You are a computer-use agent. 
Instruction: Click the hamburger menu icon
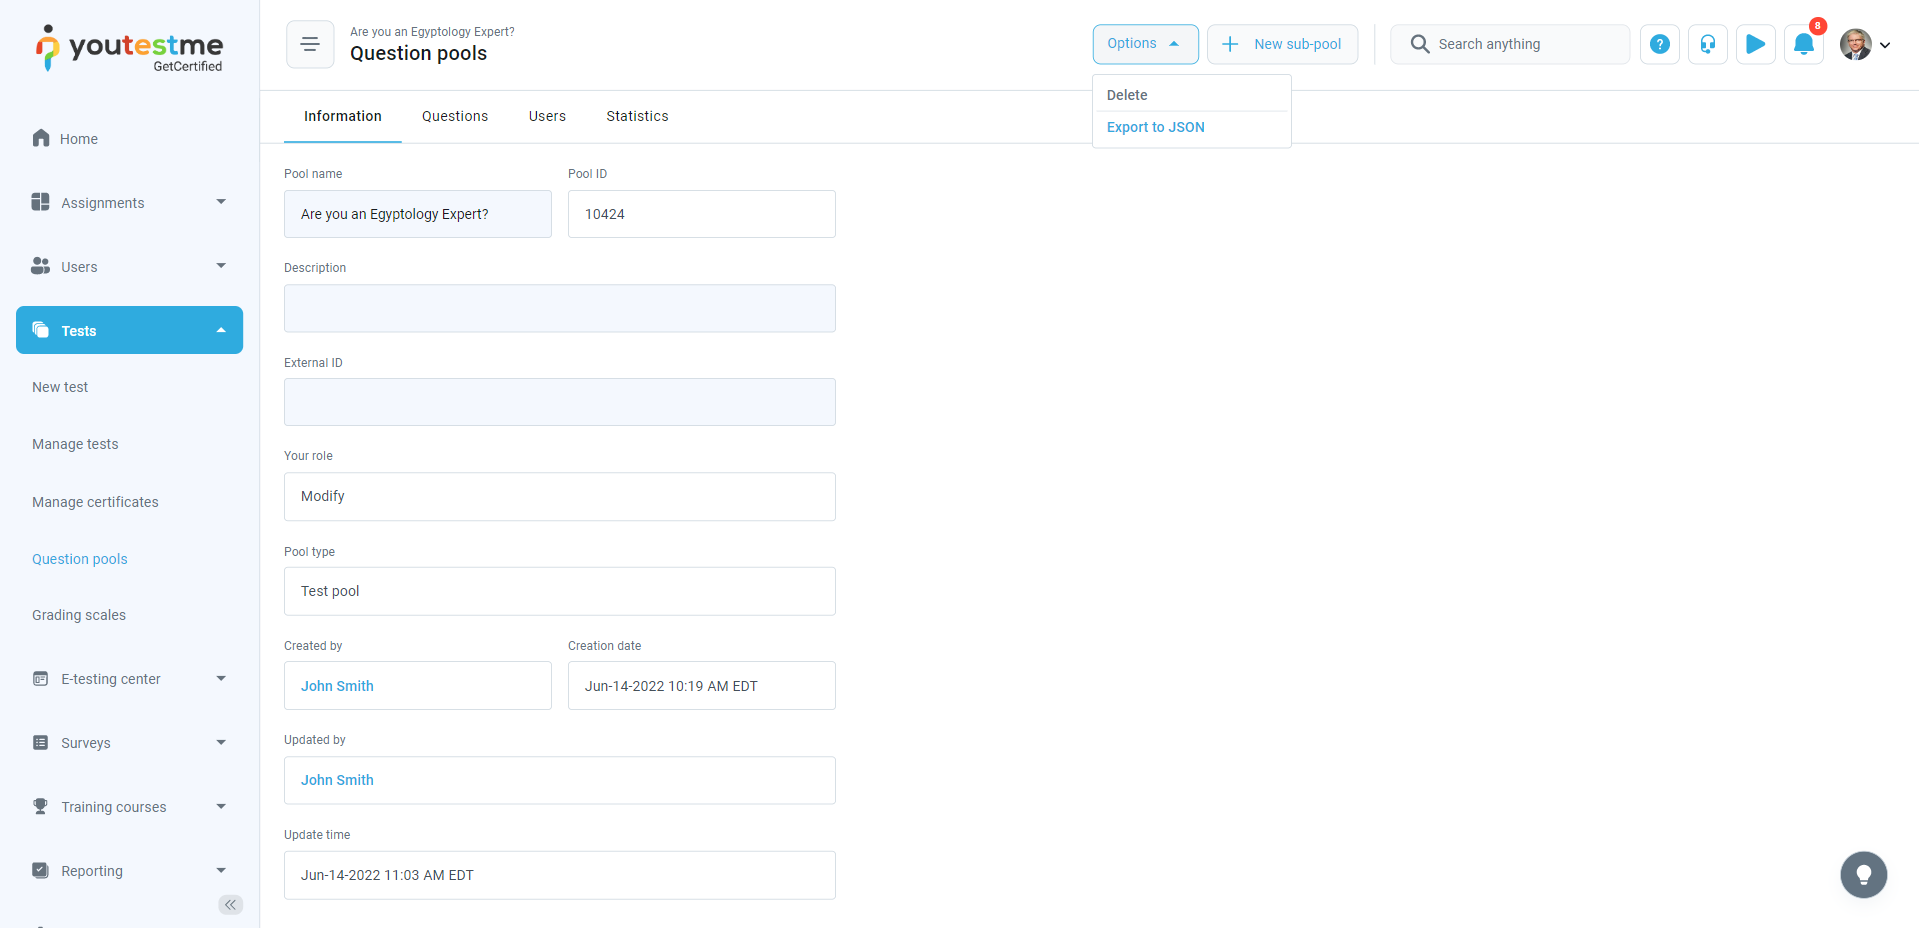click(310, 44)
